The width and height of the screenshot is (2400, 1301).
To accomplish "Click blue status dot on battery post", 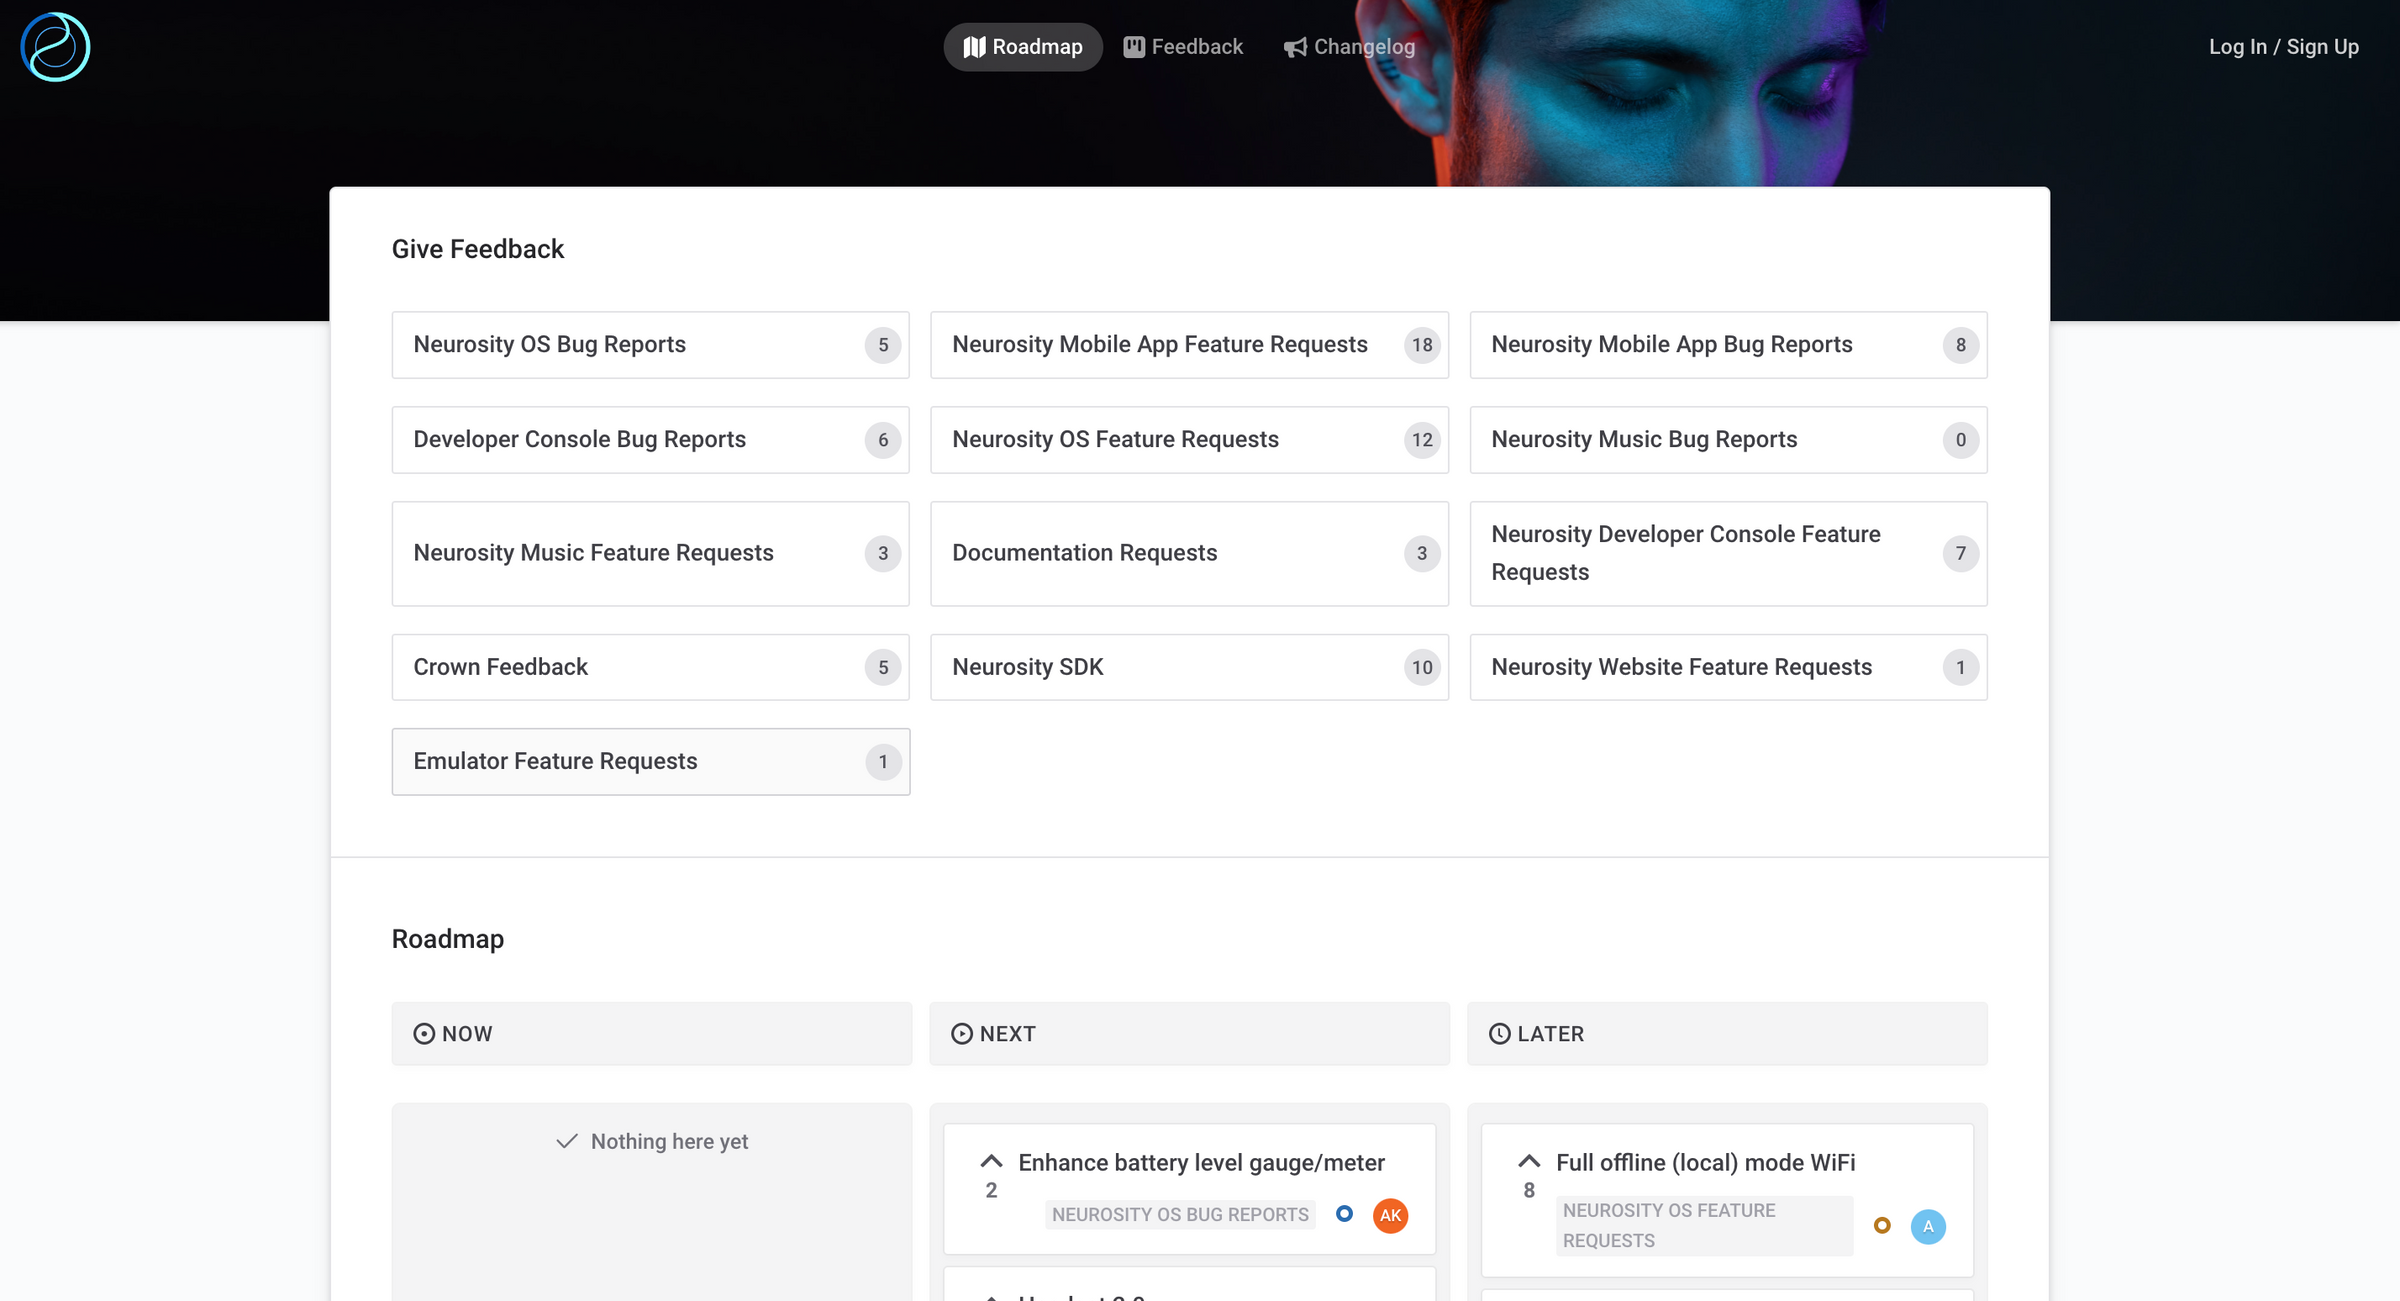I will (x=1344, y=1214).
